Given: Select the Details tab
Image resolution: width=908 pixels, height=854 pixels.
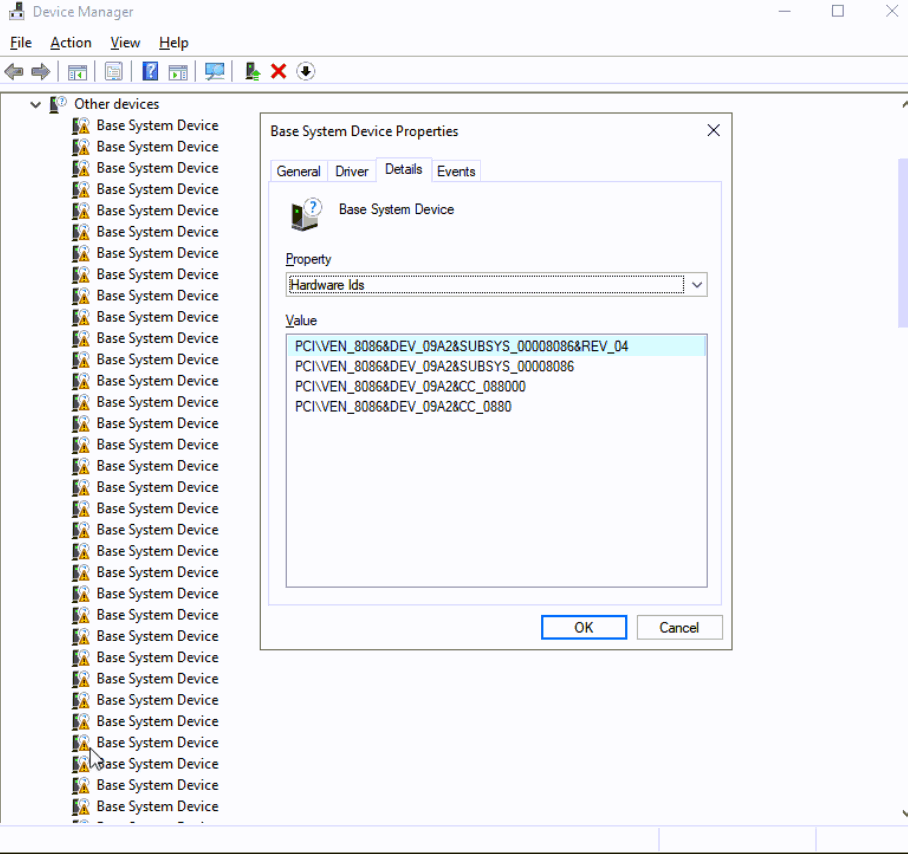Looking at the screenshot, I should point(404,170).
